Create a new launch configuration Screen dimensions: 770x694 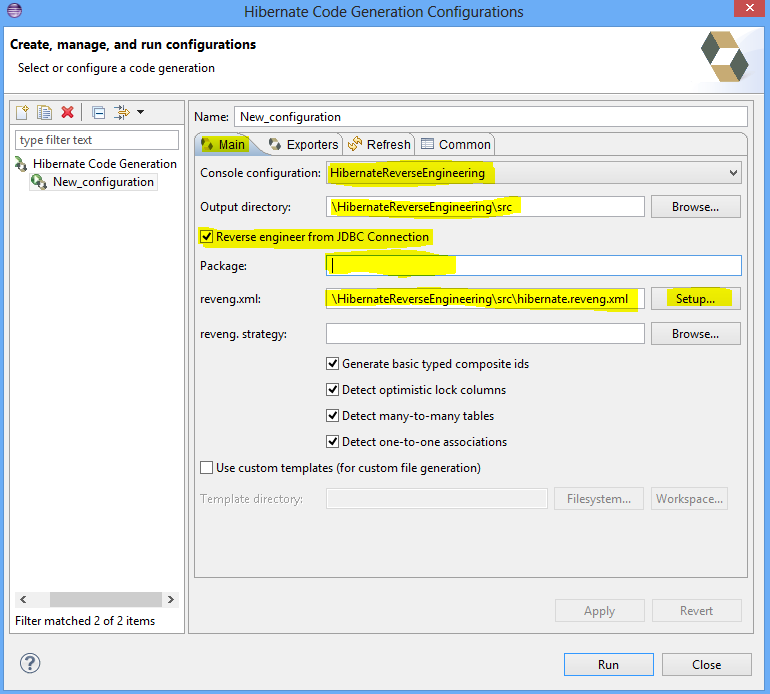[x=23, y=112]
